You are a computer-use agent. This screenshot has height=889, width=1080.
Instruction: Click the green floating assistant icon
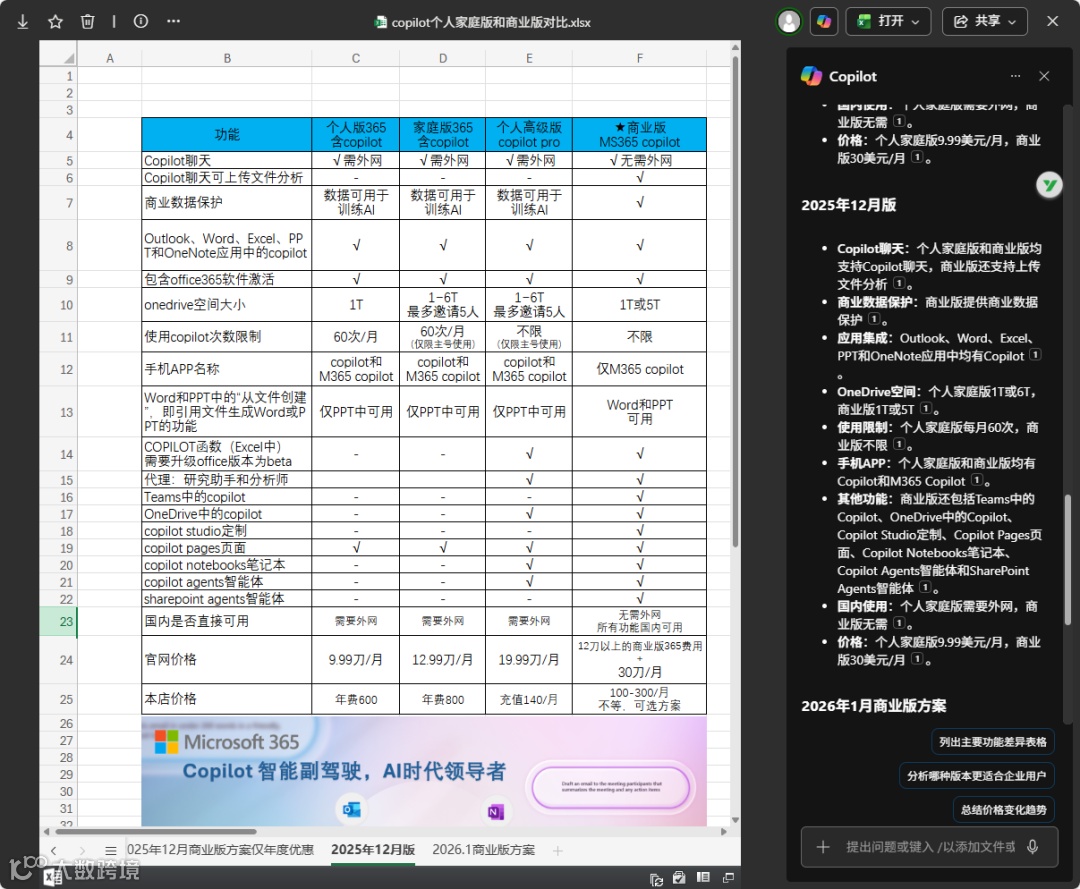coord(1049,185)
